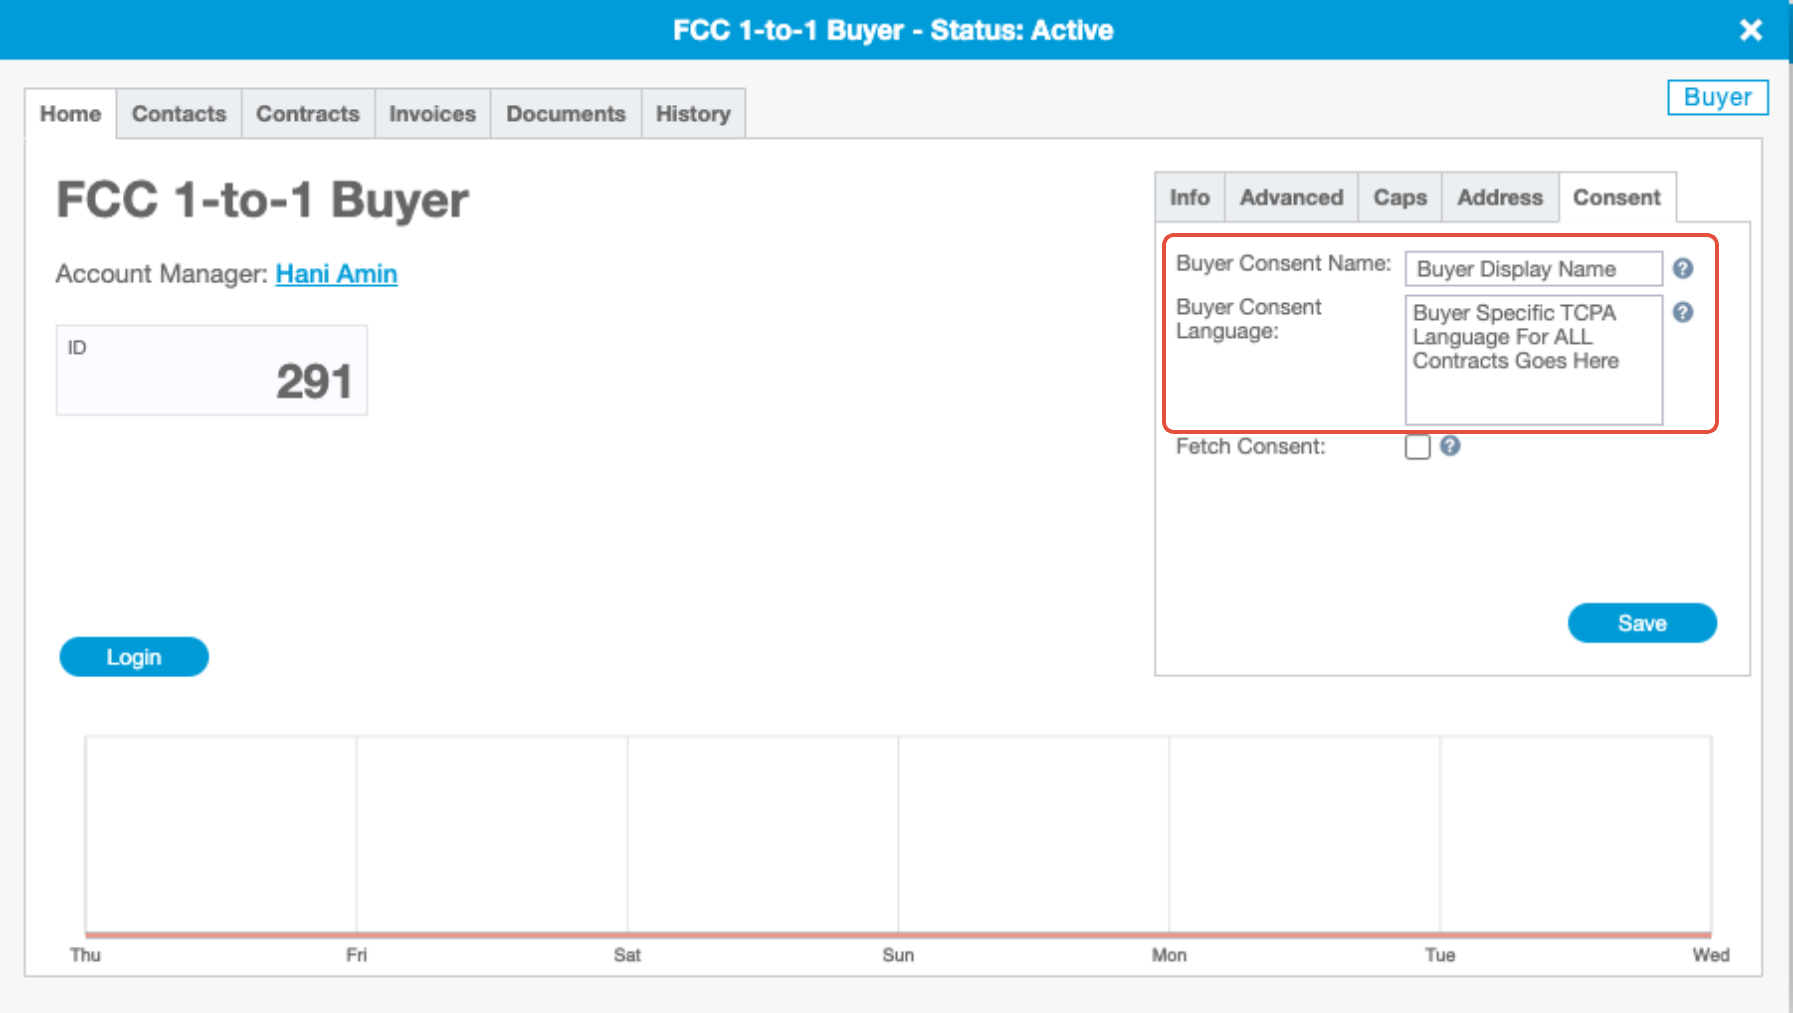Open the Contacts tab

tap(179, 114)
